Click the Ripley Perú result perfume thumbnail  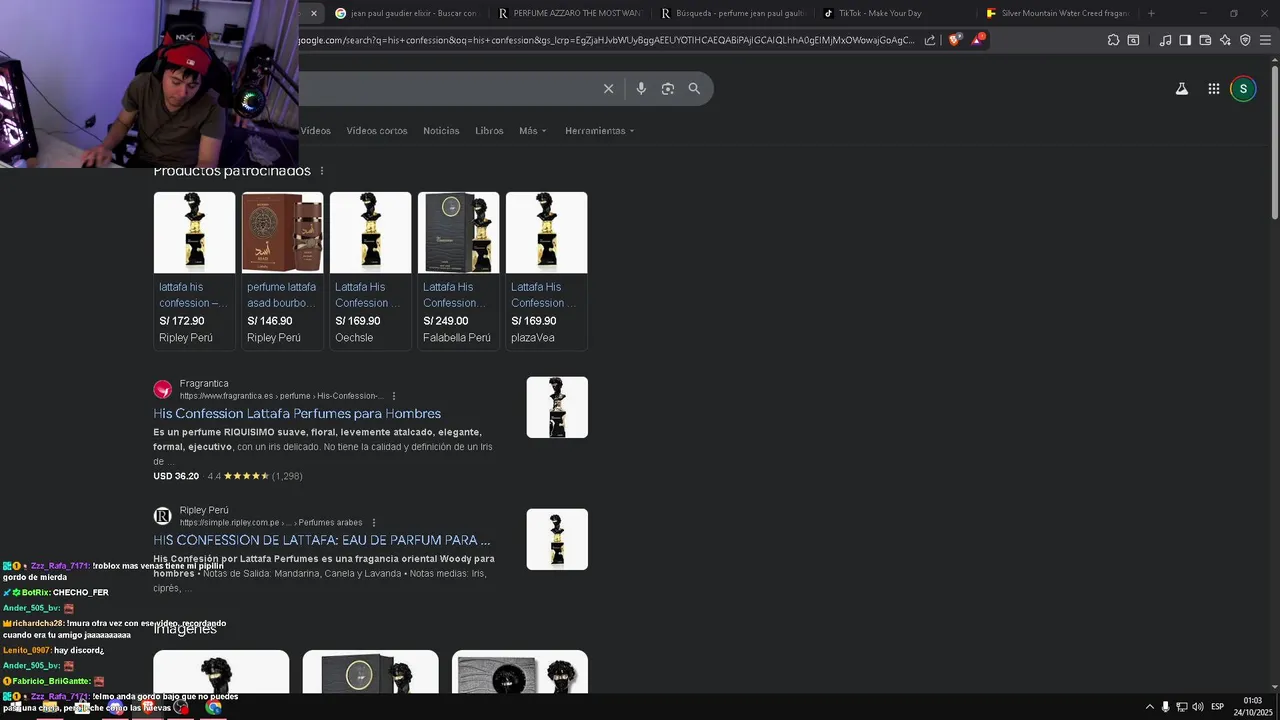(557, 539)
